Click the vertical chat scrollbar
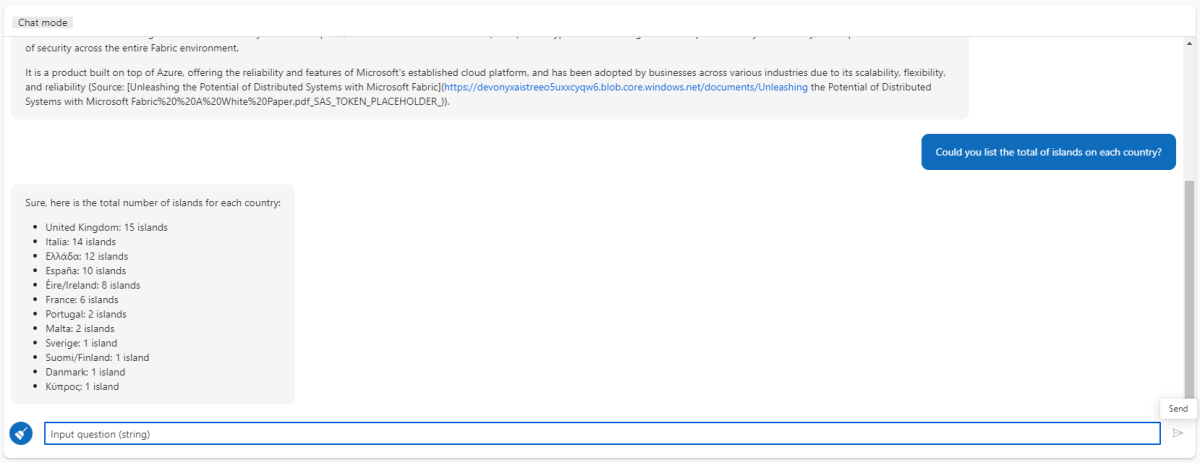This screenshot has height=463, width=1200. tap(1189, 288)
